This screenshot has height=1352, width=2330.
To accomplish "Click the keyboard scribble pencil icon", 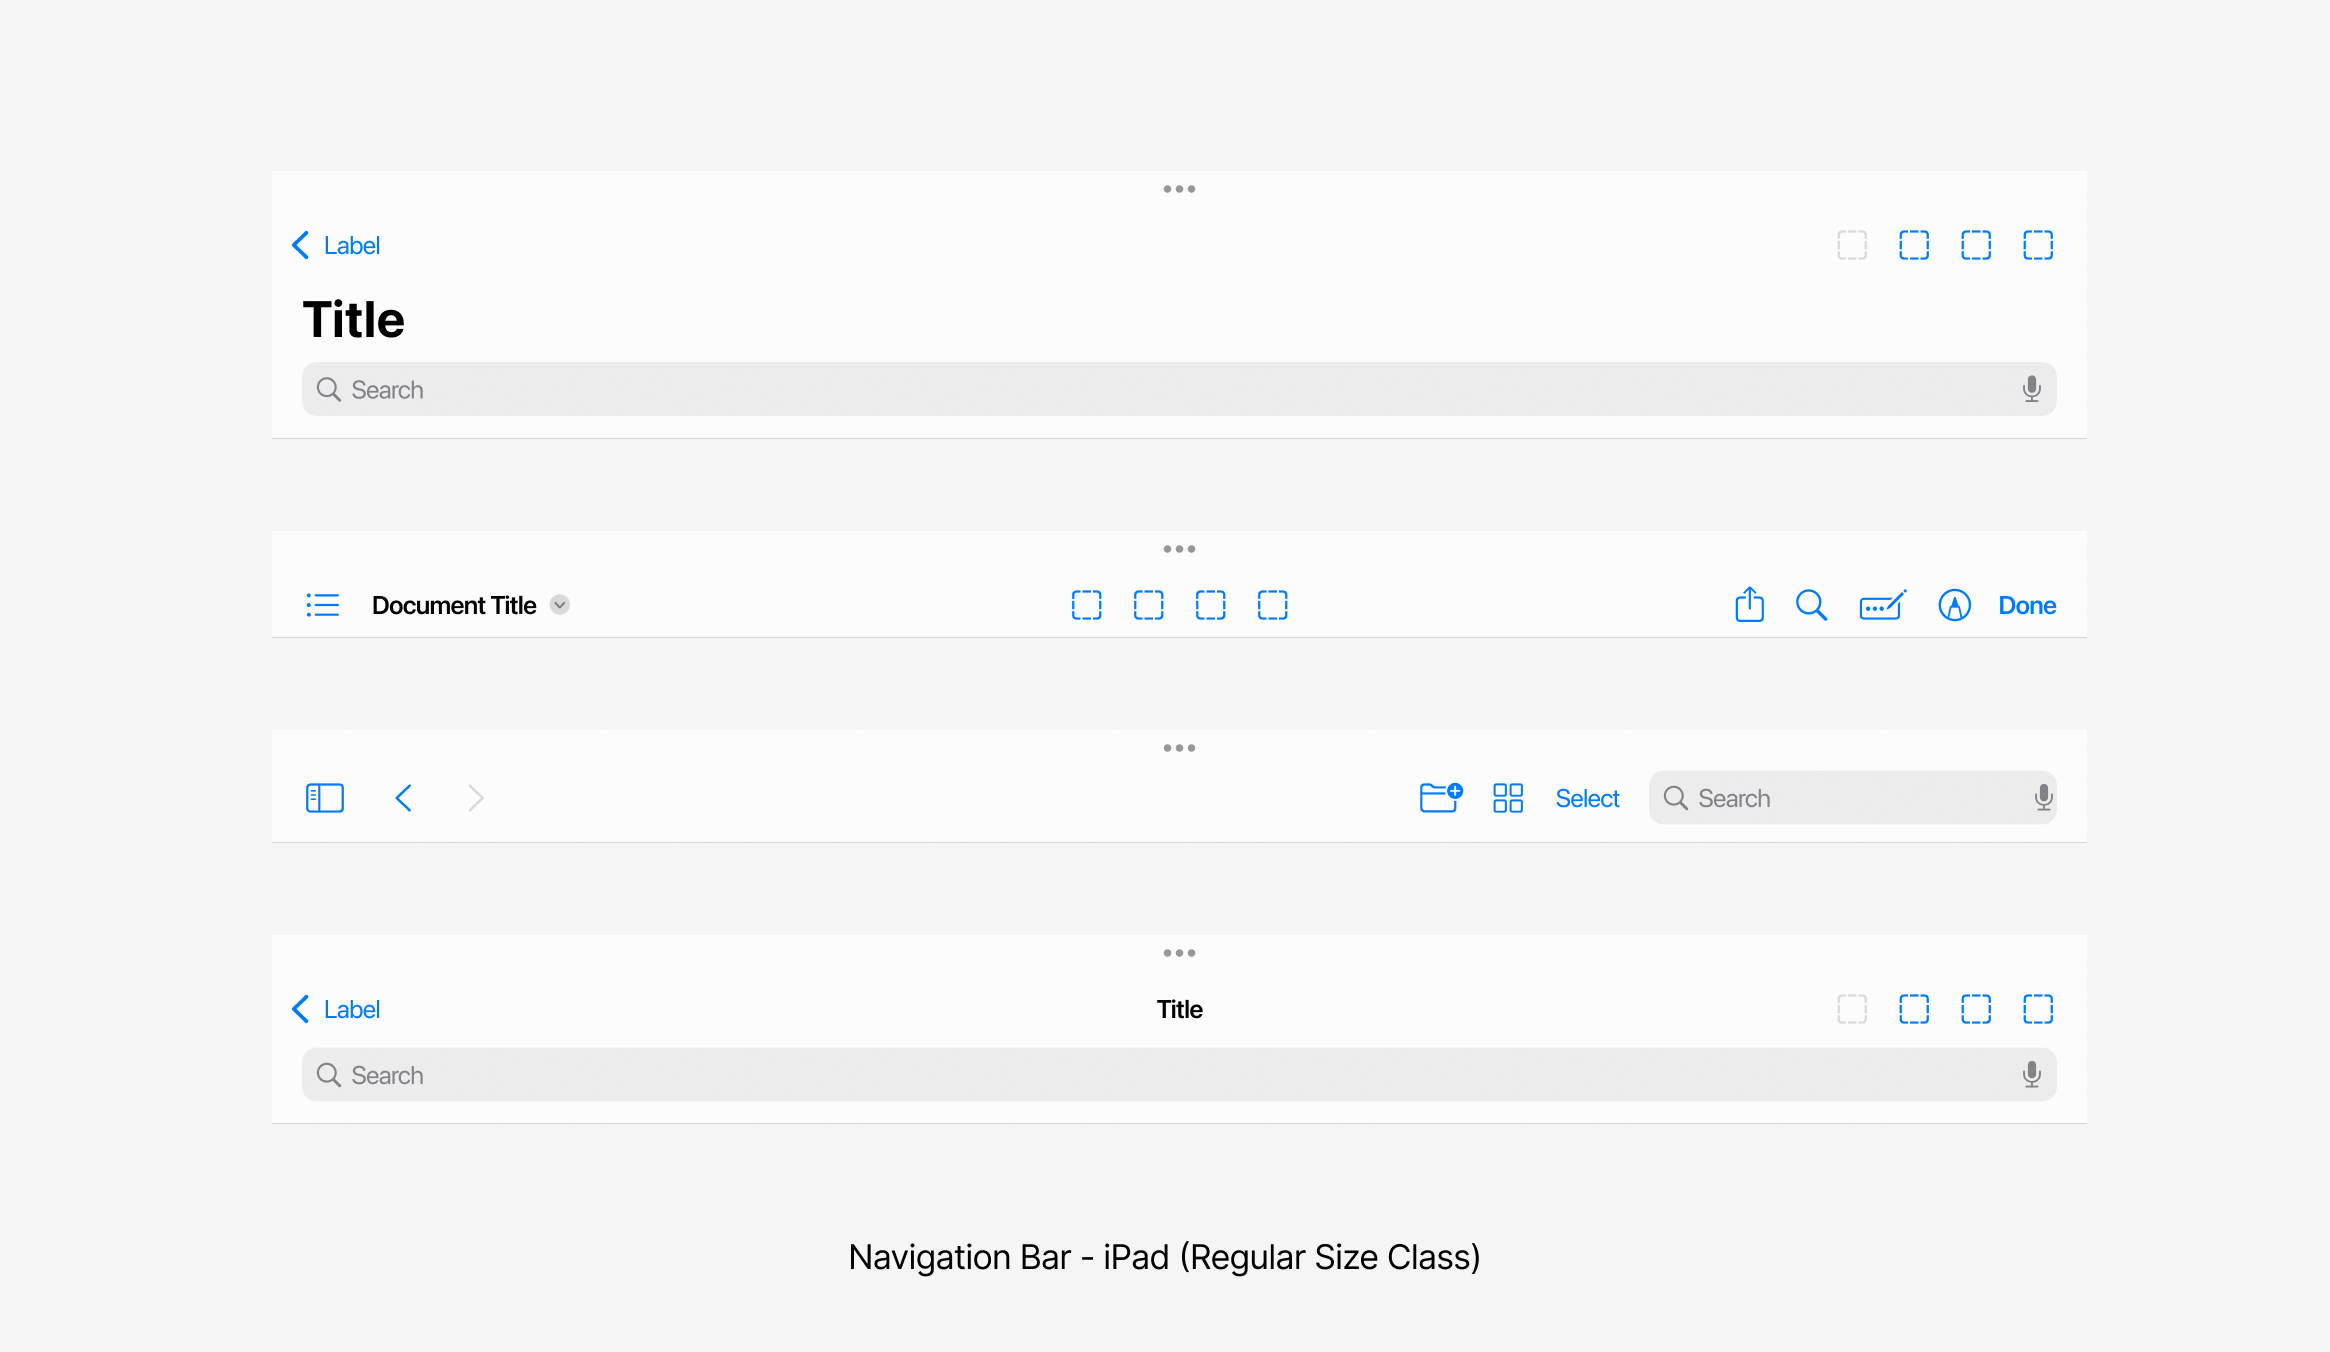I will [x=1882, y=605].
